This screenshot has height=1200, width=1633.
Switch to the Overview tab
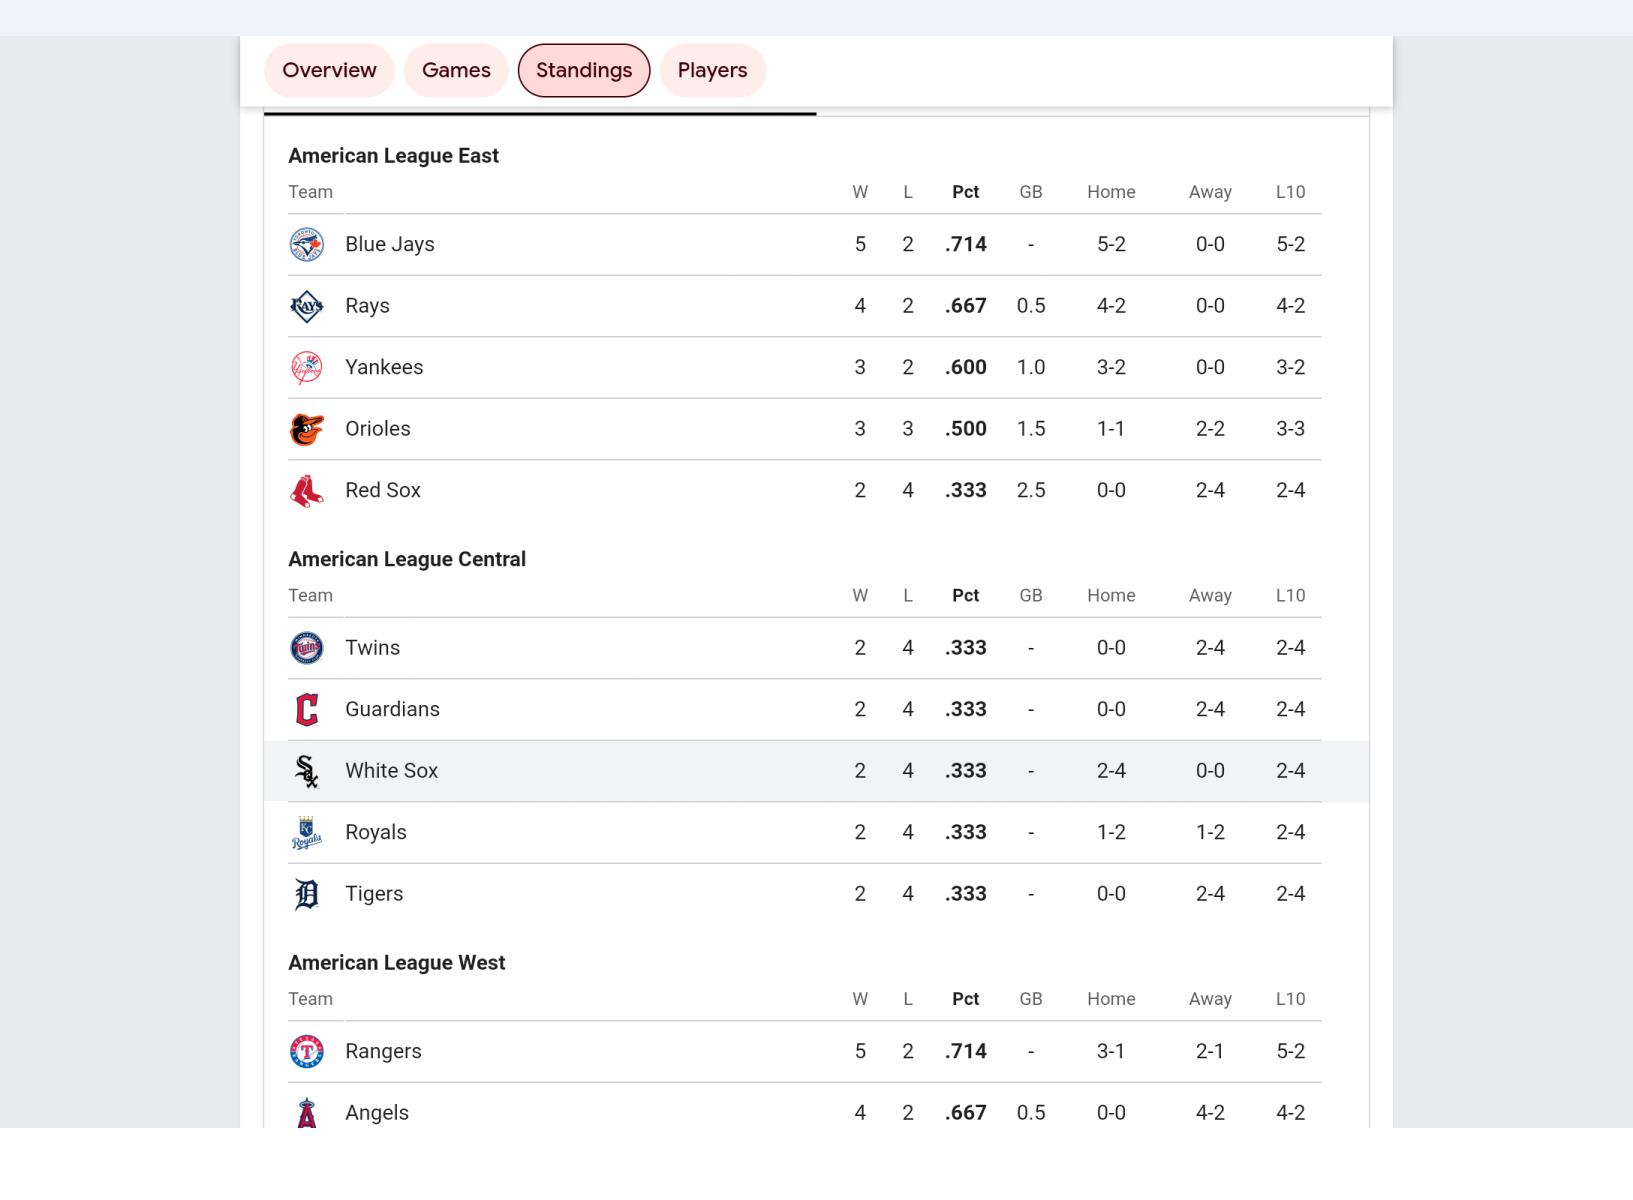329,71
